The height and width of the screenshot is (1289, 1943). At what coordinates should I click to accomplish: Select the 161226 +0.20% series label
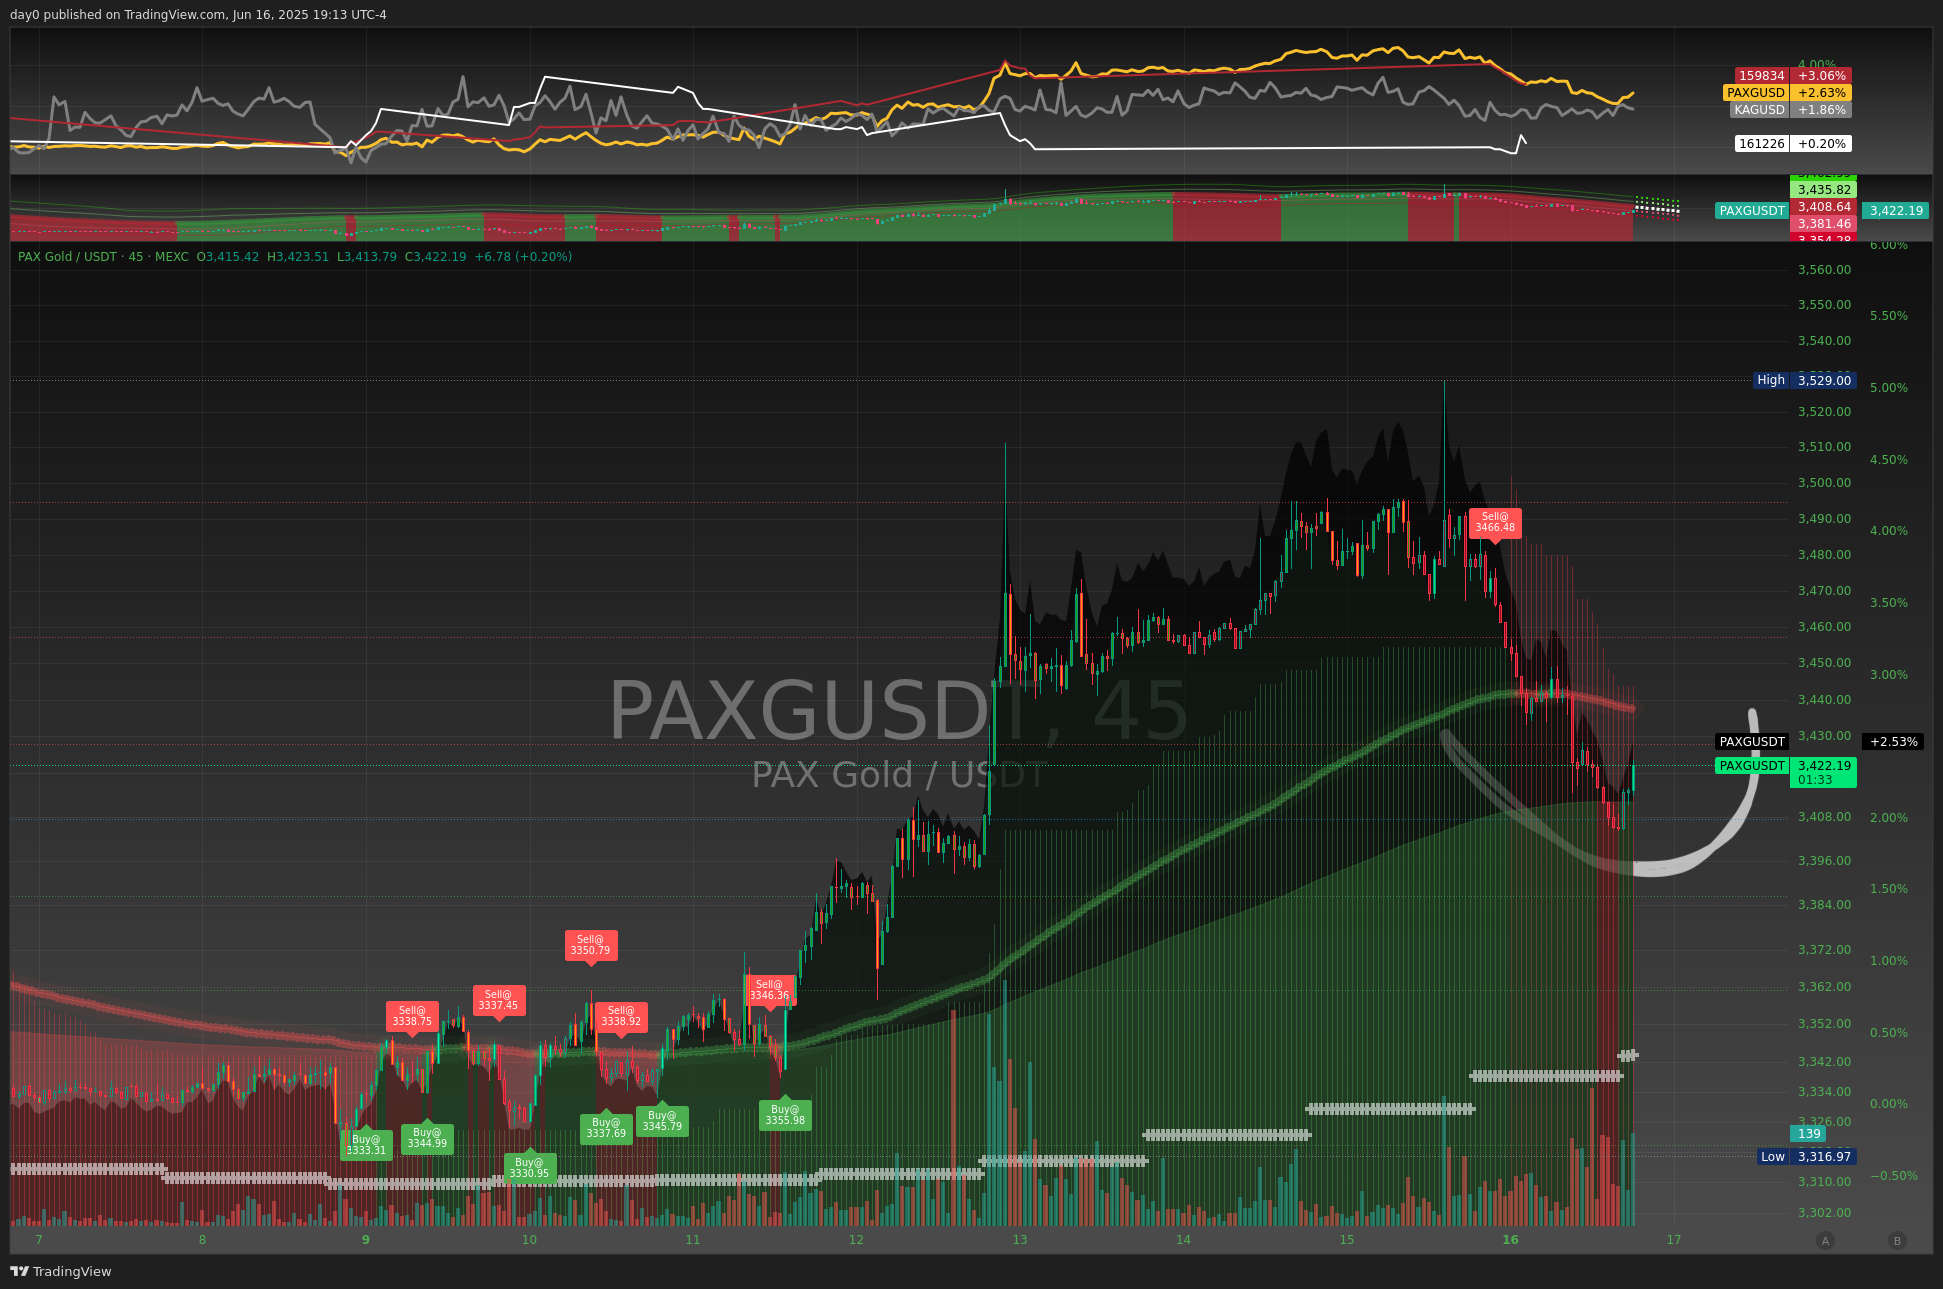(1793, 144)
